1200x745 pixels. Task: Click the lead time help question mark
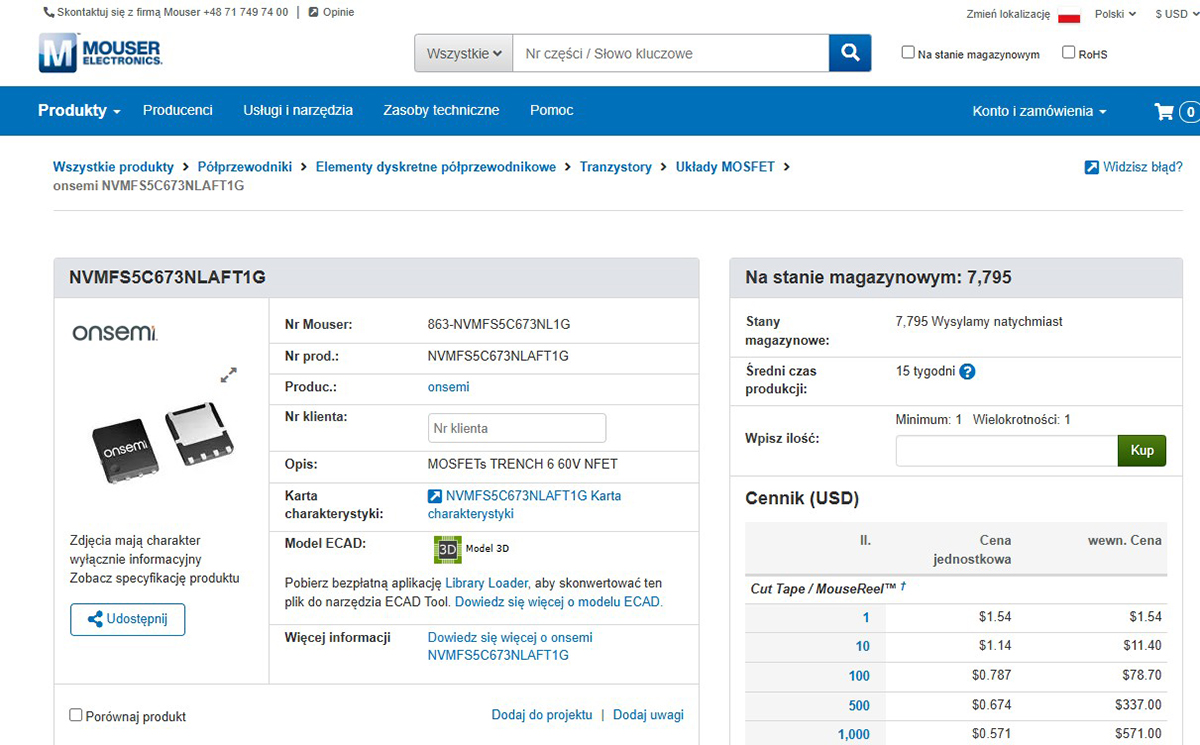tap(967, 372)
